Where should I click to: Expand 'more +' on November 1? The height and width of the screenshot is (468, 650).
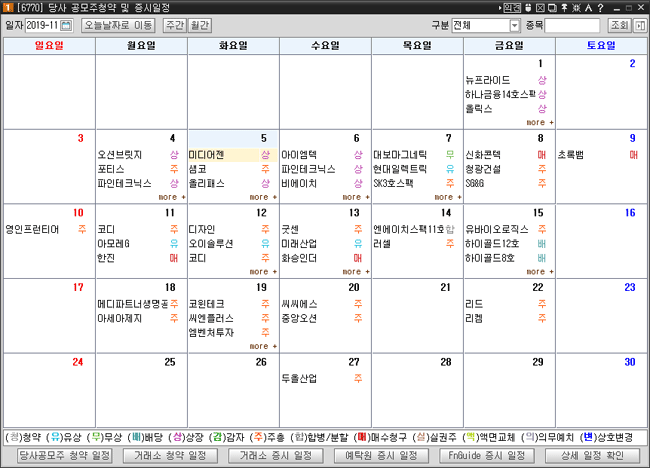pyautogui.click(x=540, y=122)
